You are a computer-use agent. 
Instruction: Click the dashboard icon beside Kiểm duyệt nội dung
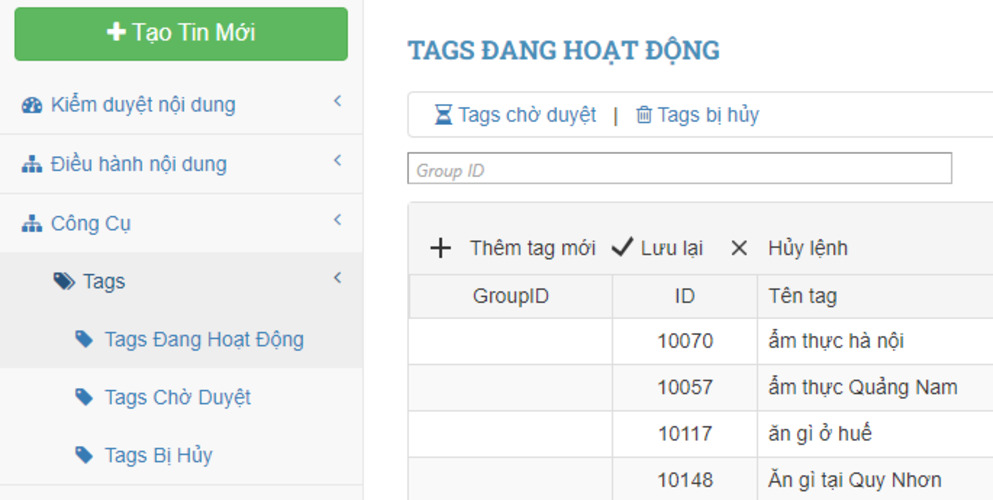click(32, 105)
